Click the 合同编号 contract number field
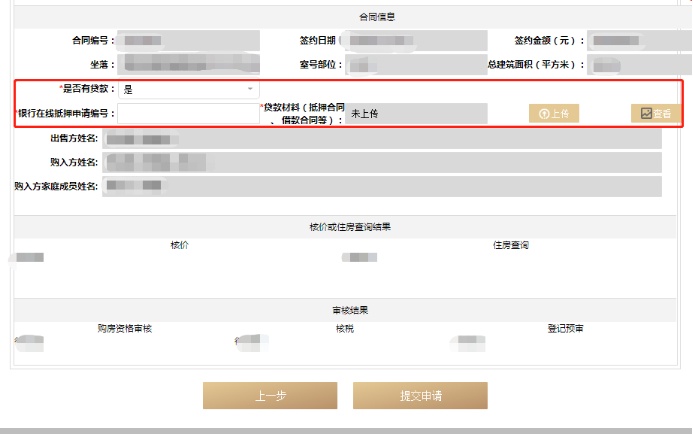This screenshot has height=434, width=693. point(188,41)
